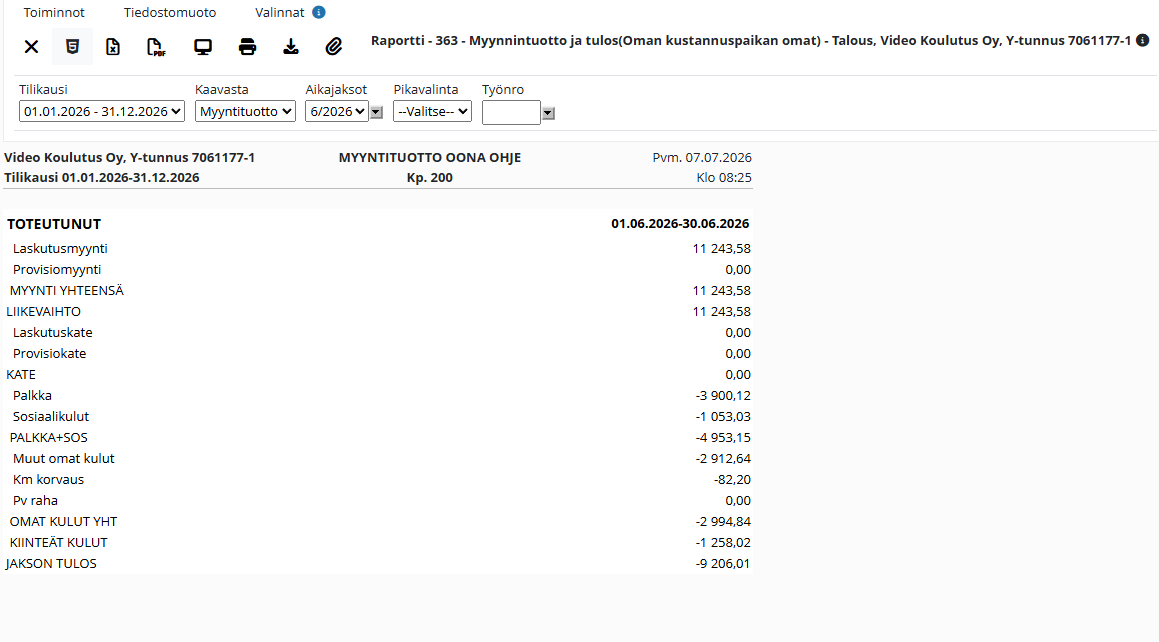The image size is (1159, 642).
Task: Focus the Työnro input field
Action: click(x=511, y=113)
